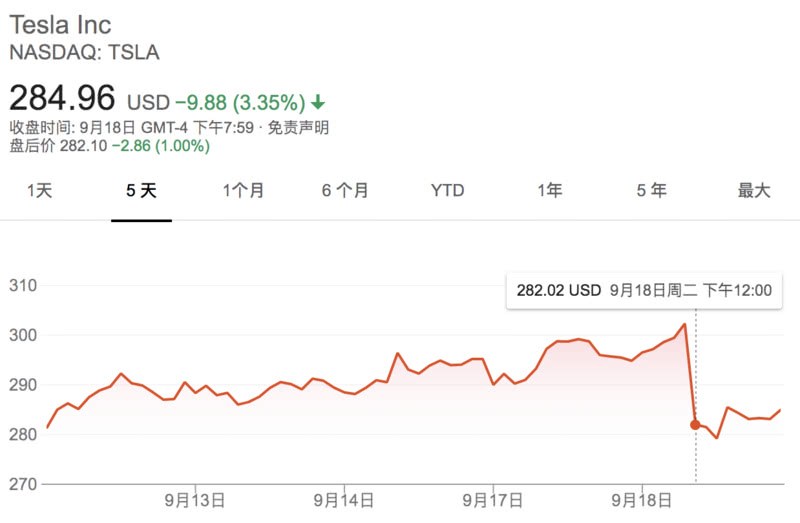Switch to the 6 个月 tab
800x523 pixels.
pyautogui.click(x=345, y=190)
